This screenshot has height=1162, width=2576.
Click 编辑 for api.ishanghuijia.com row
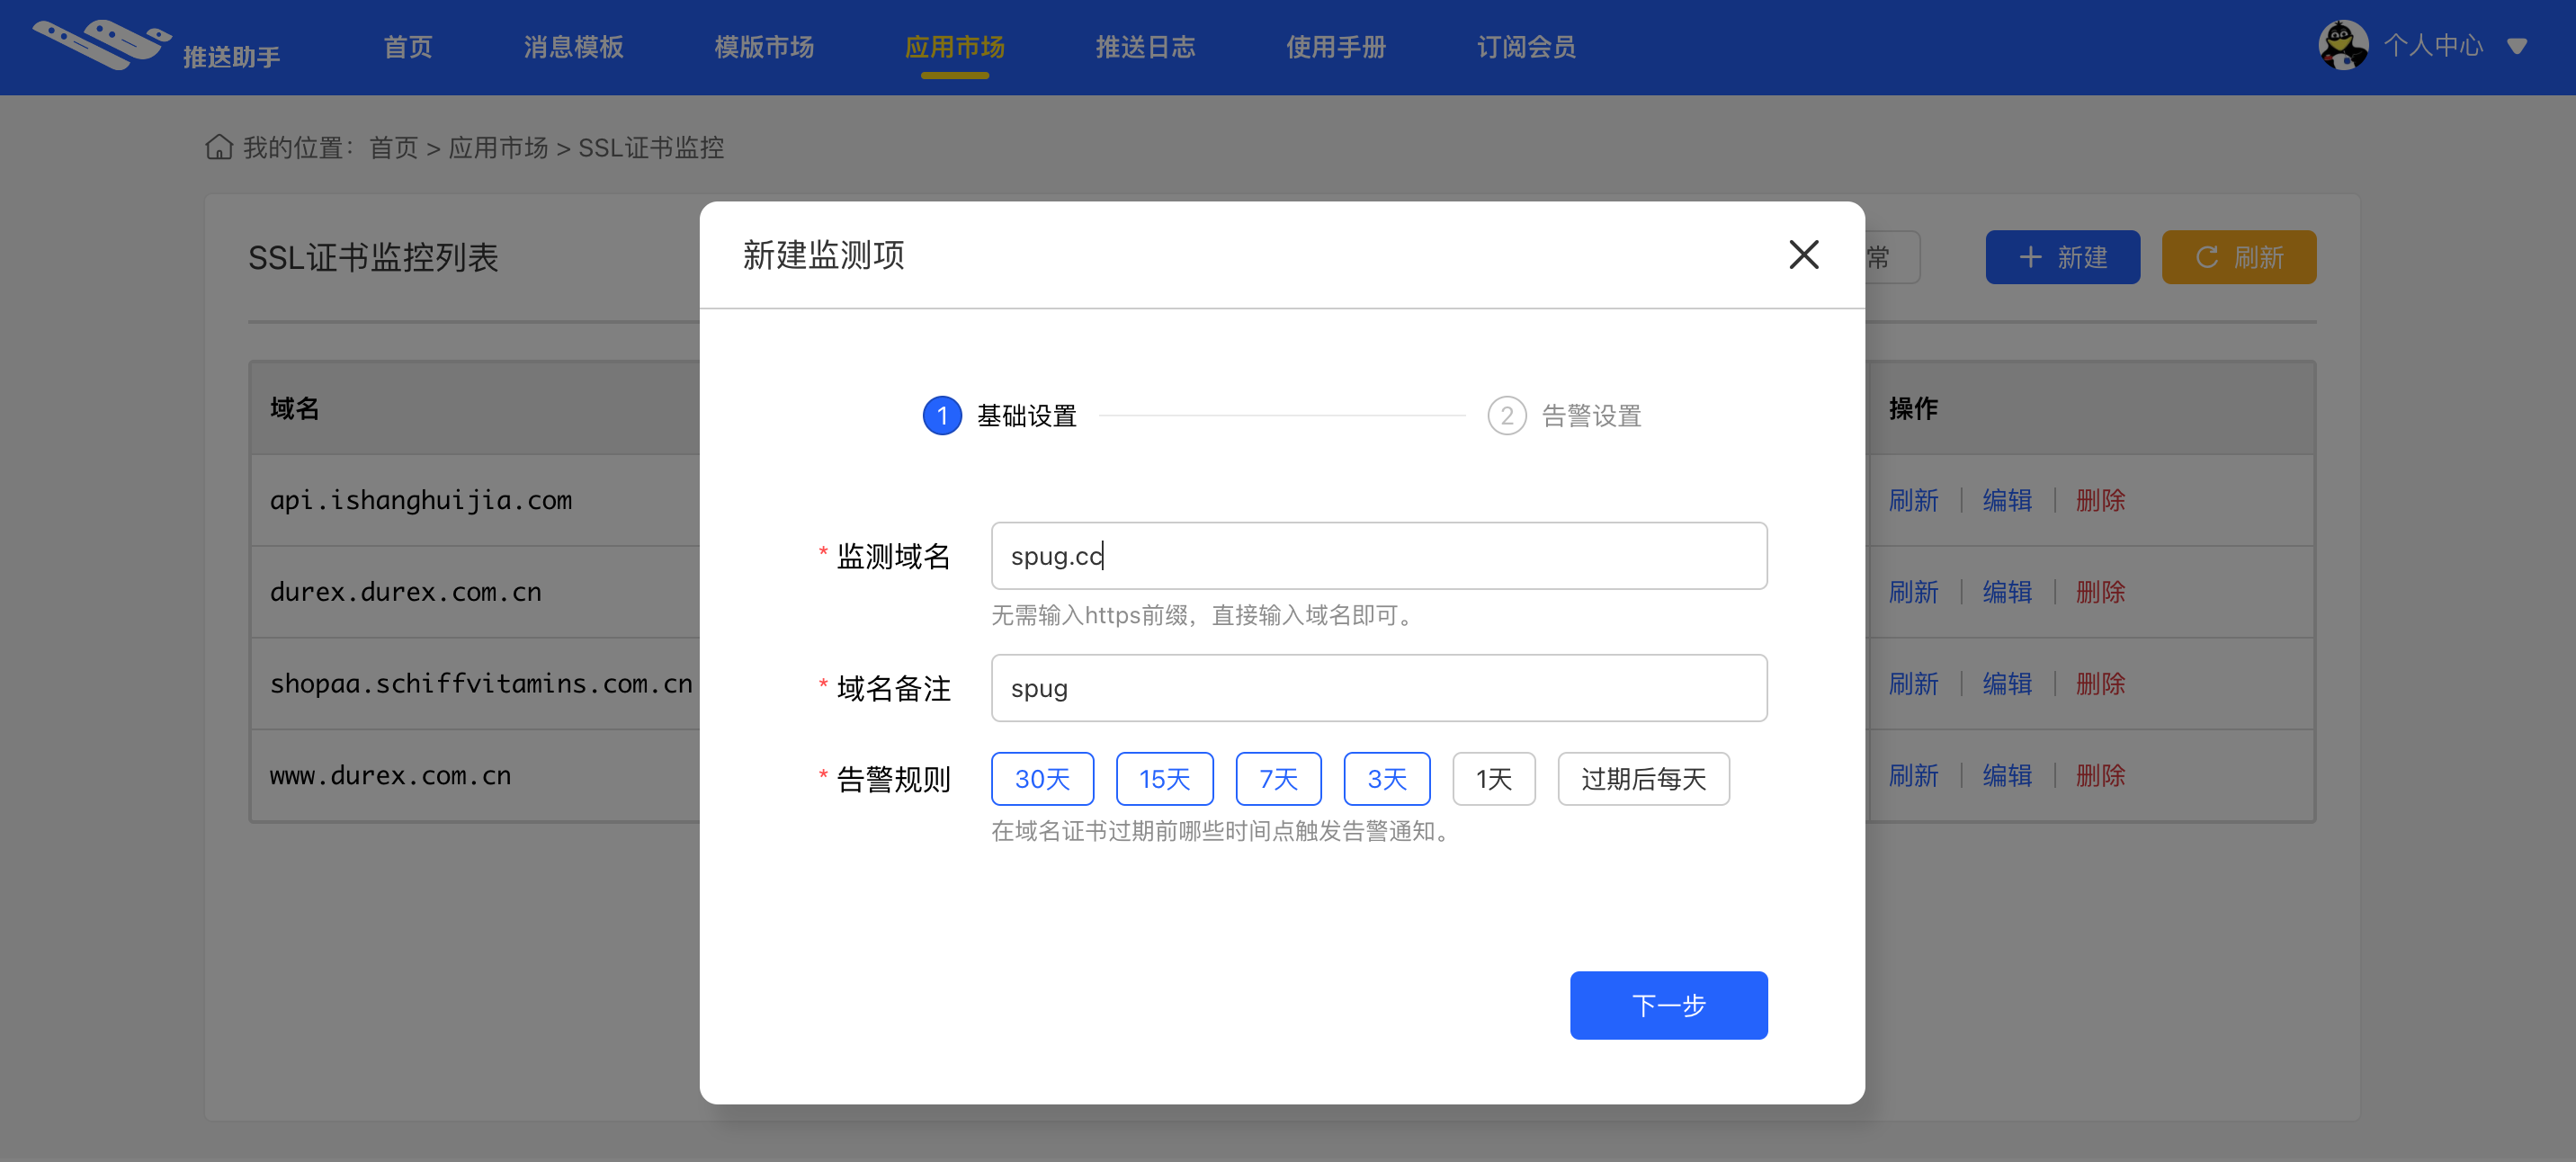(2006, 499)
